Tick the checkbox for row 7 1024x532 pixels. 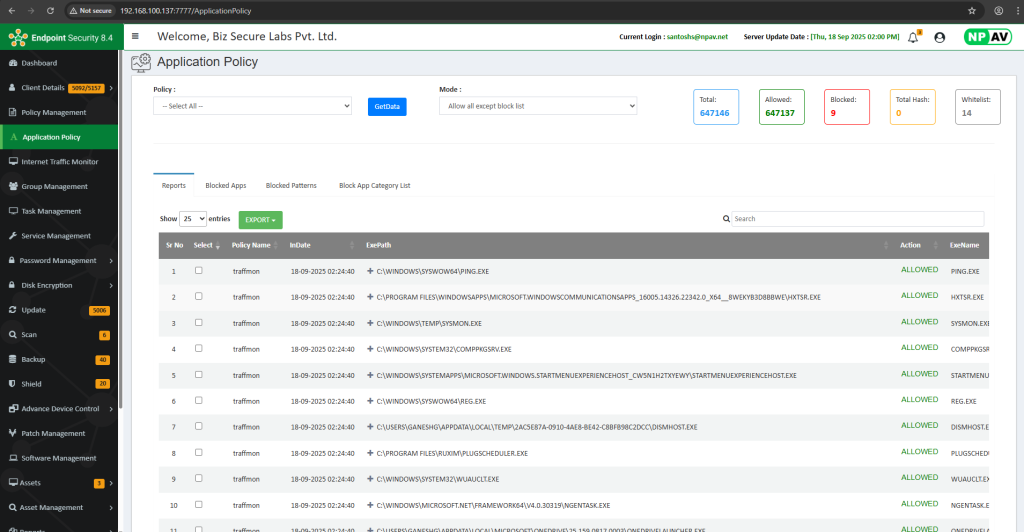(x=199, y=427)
